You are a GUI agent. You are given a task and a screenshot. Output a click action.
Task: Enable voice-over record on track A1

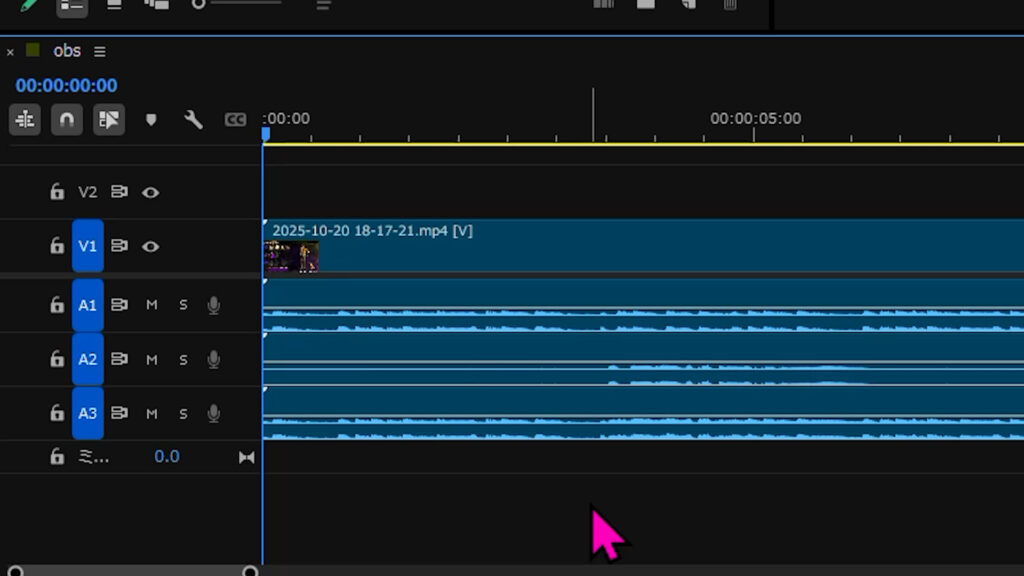point(213,305)
